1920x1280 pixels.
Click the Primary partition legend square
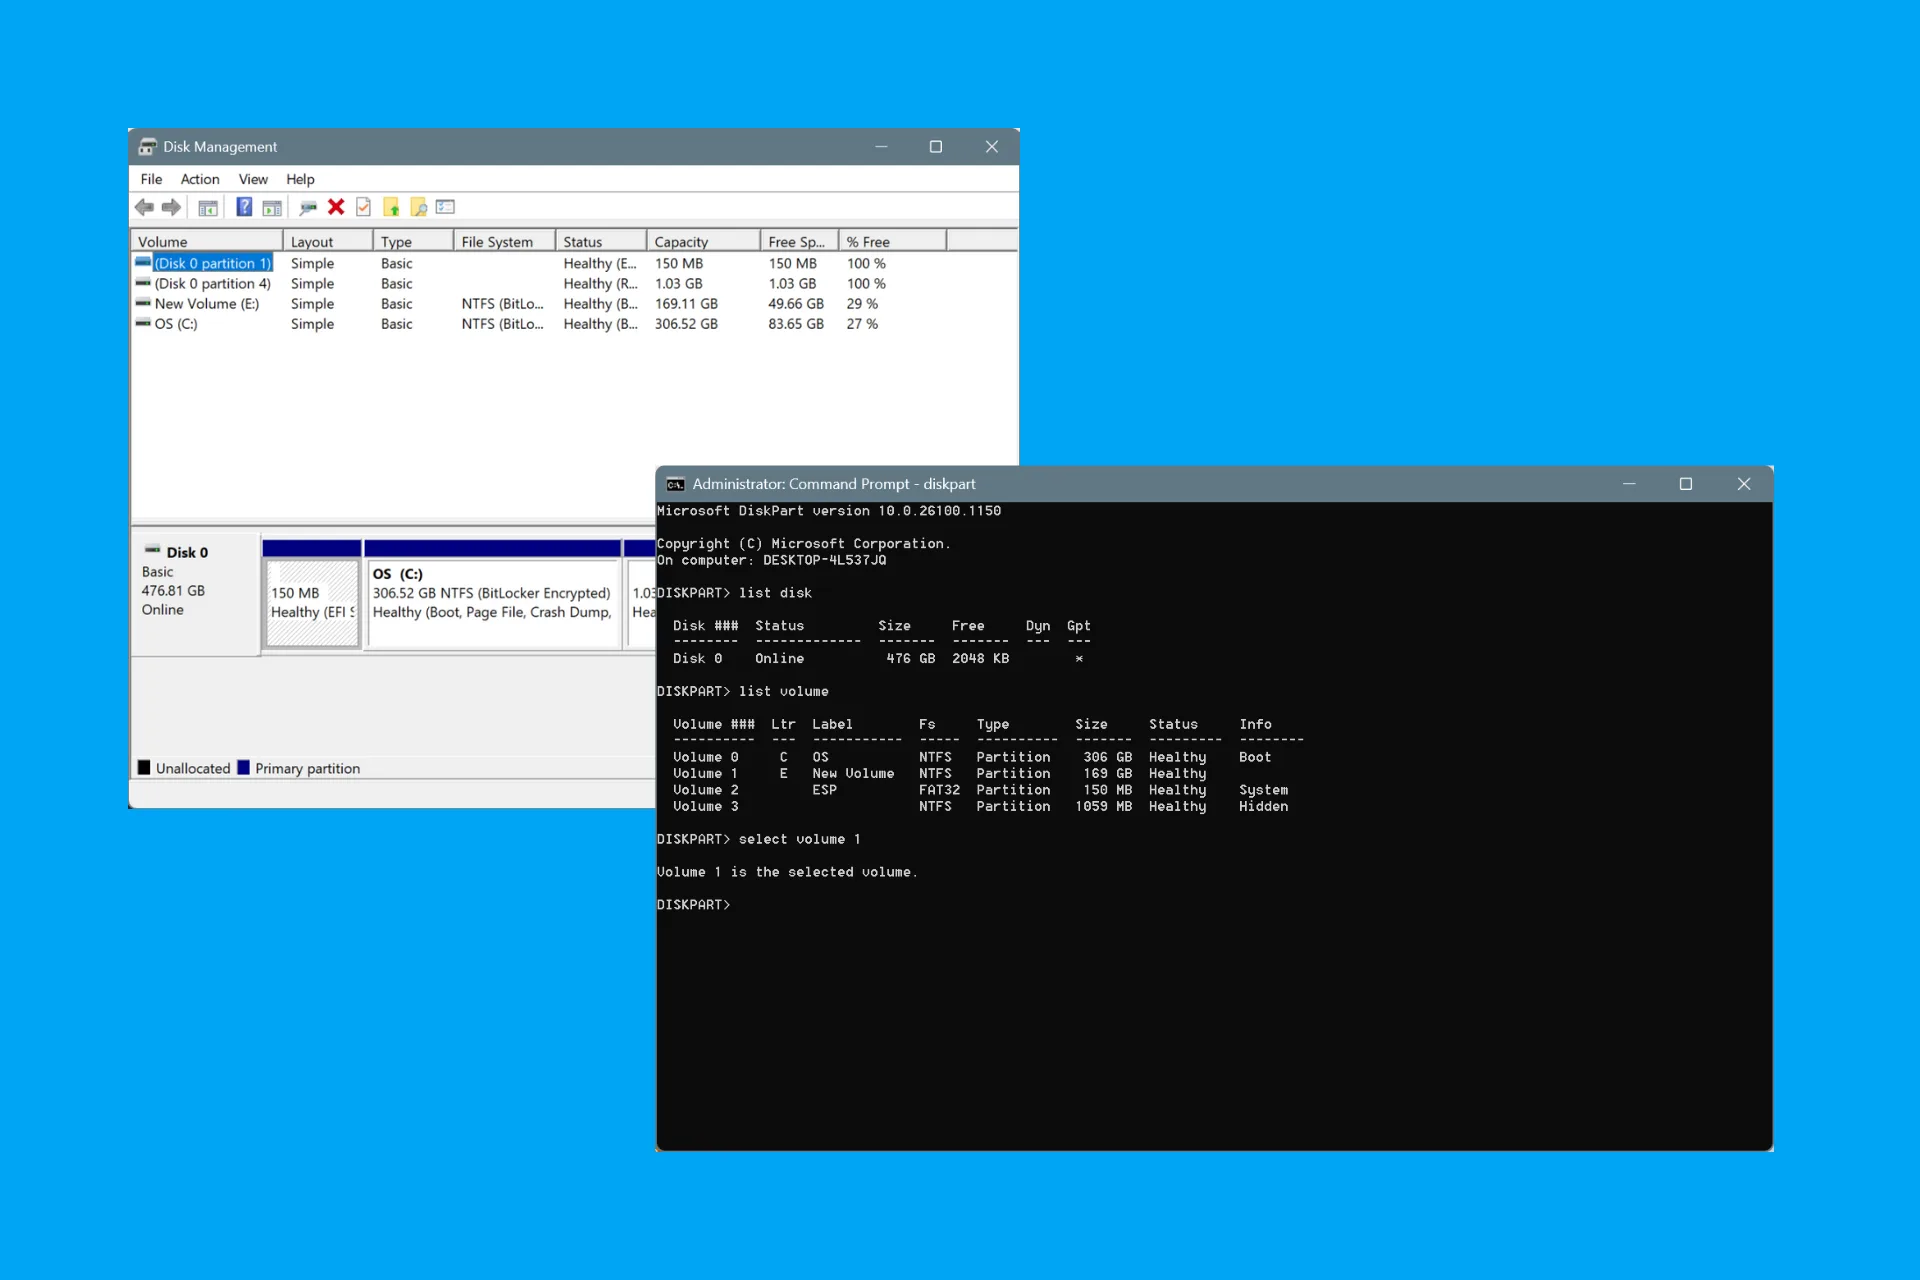[x=245, y=767]
